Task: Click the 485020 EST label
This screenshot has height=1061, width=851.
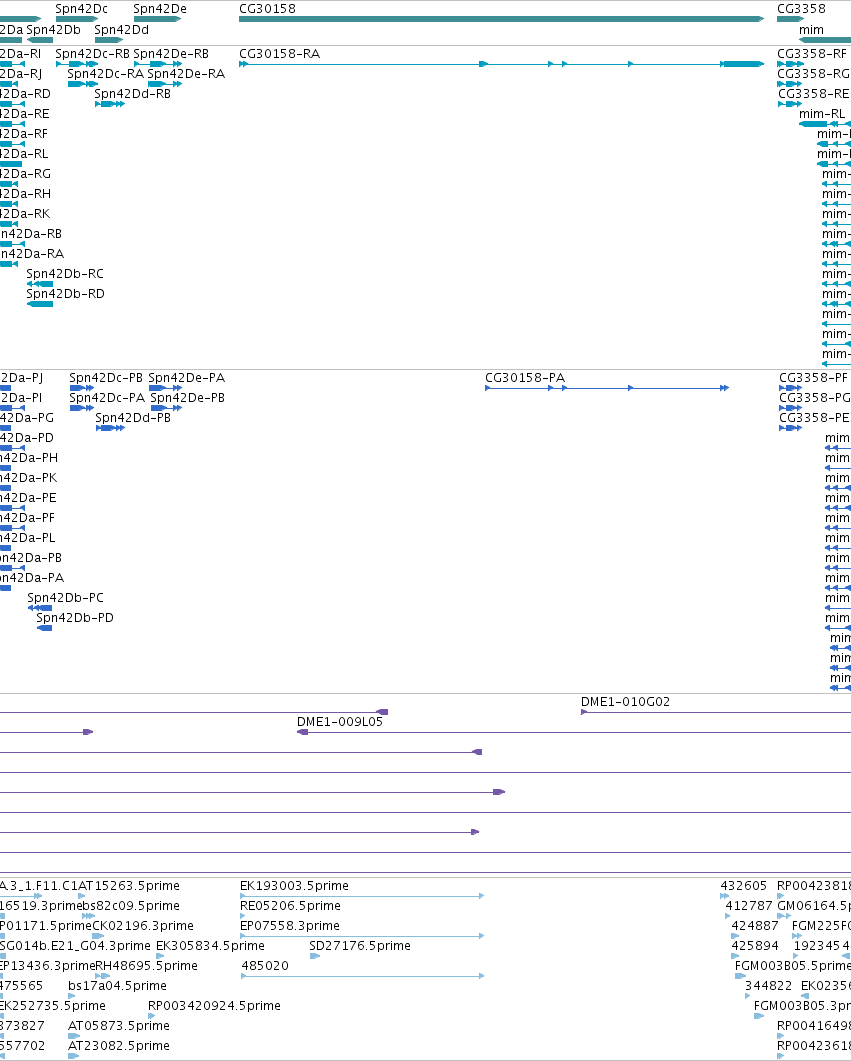Action: [x=265, y=966]
